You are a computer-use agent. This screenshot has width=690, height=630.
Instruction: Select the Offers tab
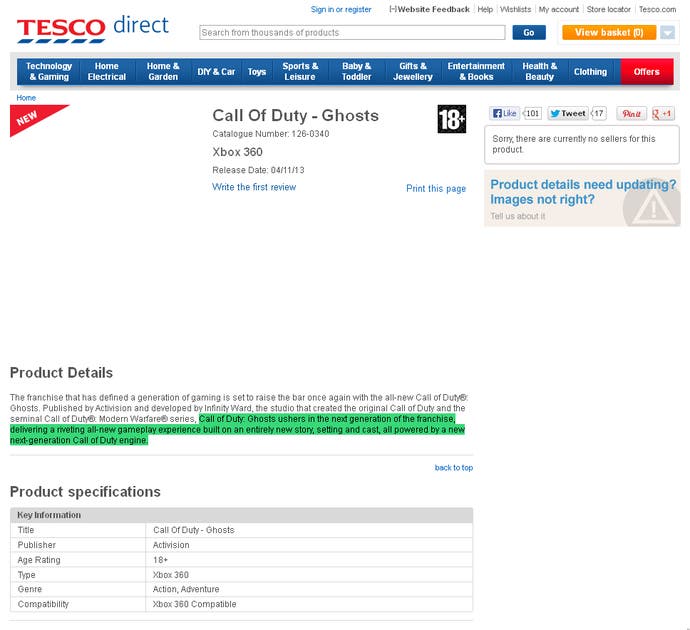click(647, 71)
